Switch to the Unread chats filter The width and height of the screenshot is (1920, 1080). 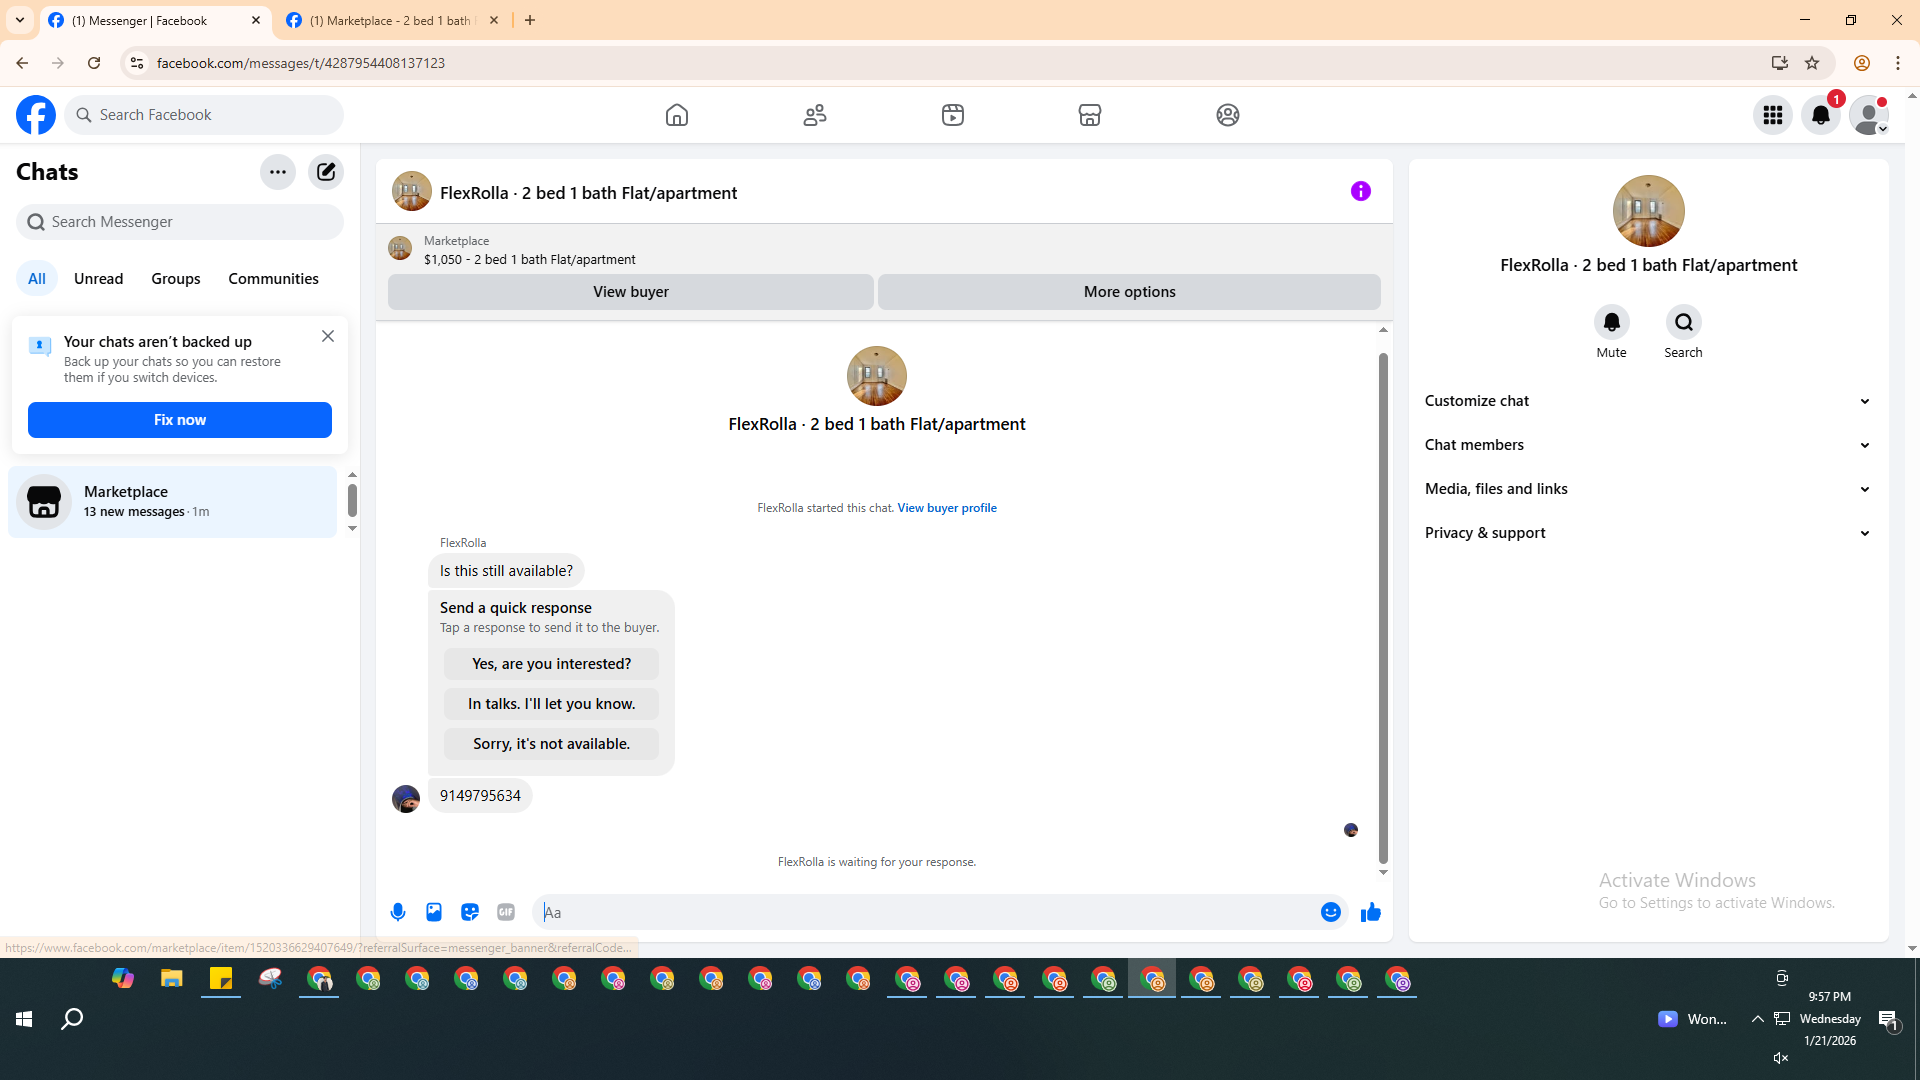pyautogui.click(x=98, y=279)
